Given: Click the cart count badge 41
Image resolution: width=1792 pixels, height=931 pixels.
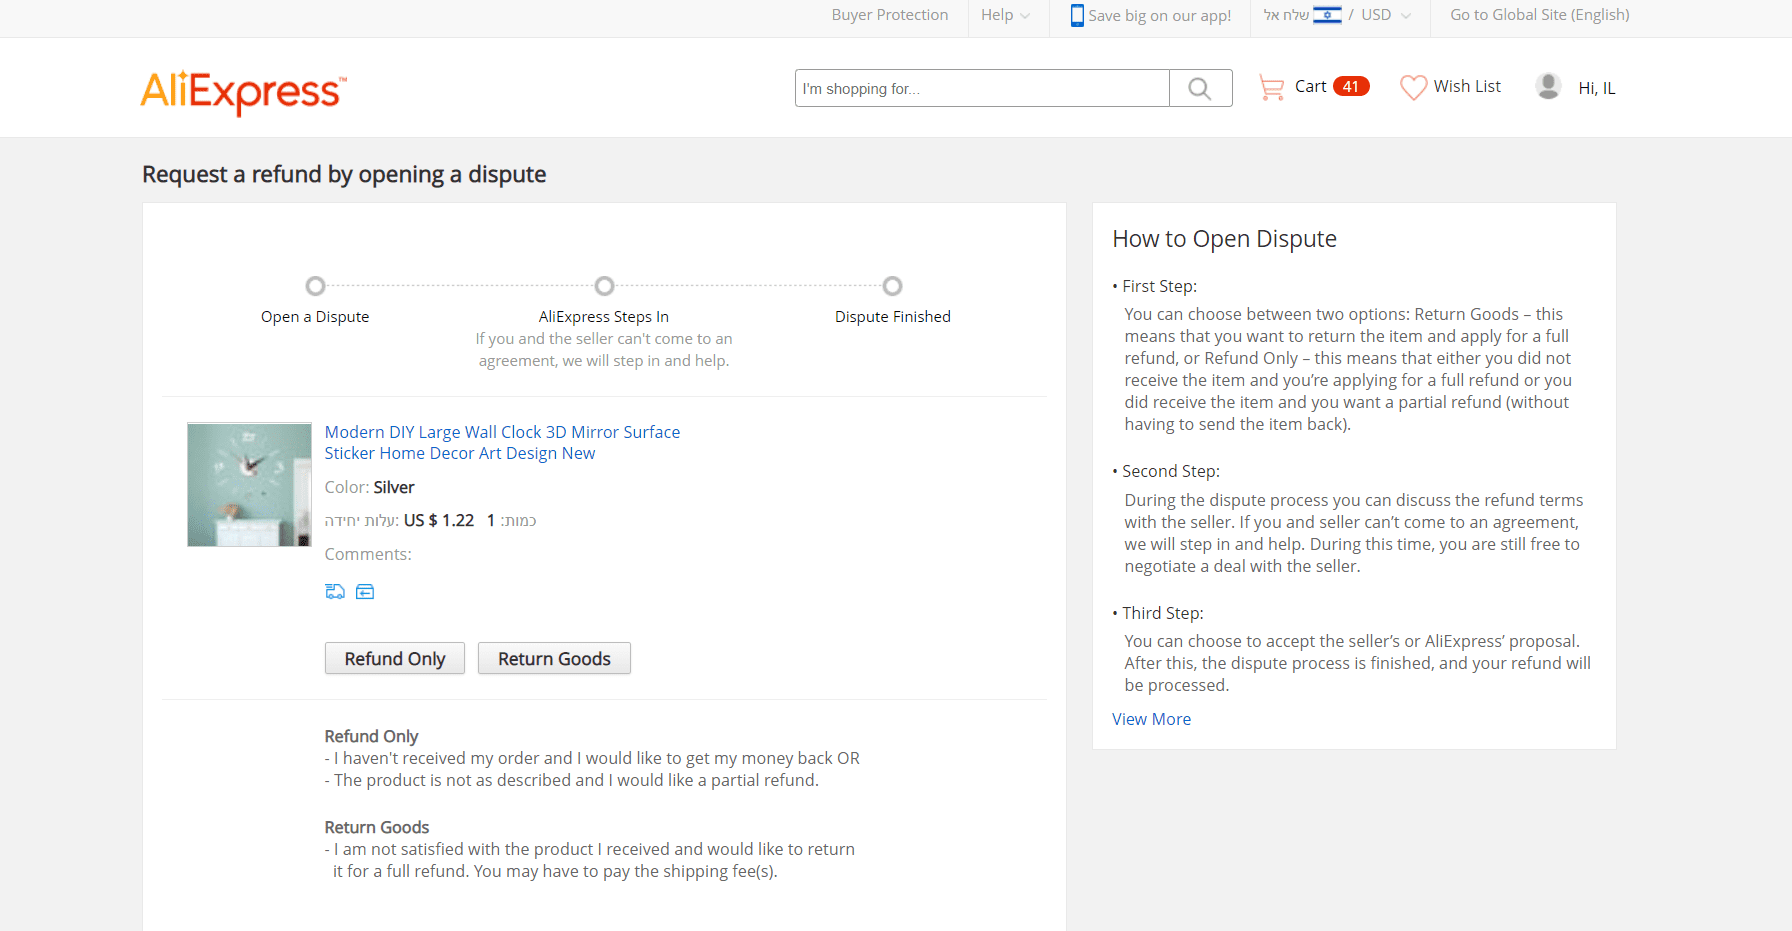Looking at the screenshot, I should tap(1351, 87).
